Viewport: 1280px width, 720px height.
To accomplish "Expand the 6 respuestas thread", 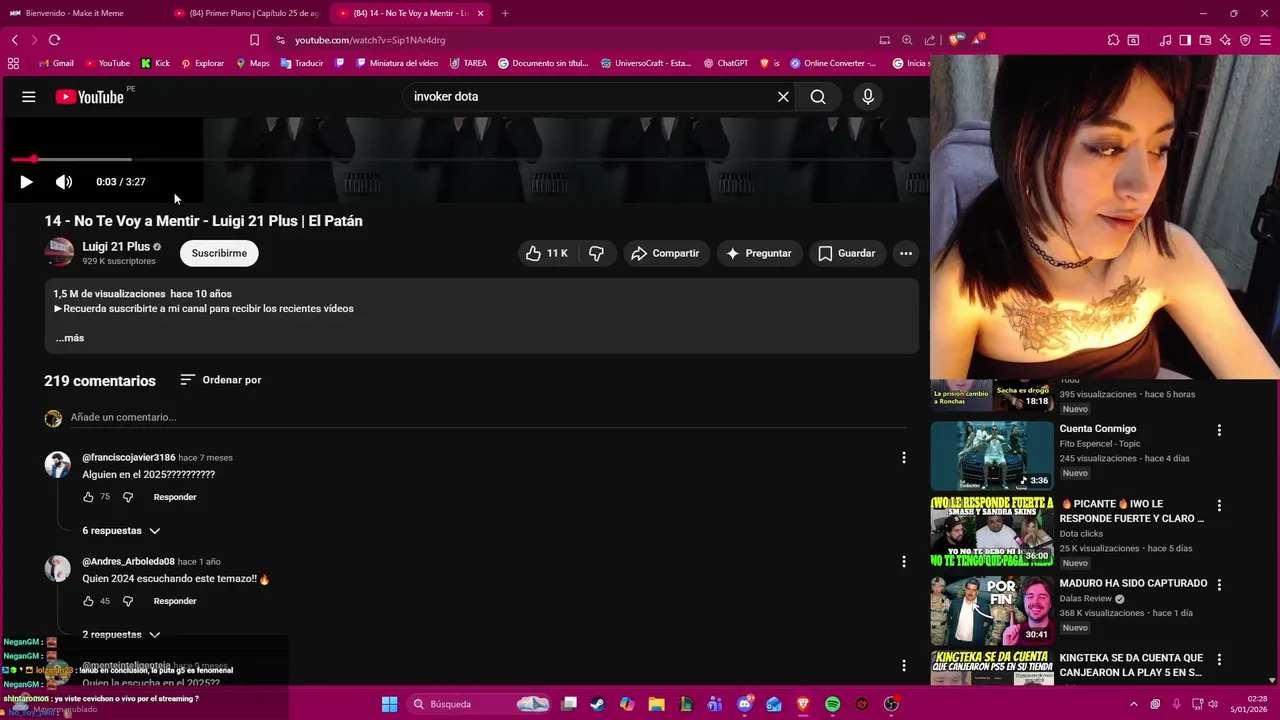I will tap(121, 531).
